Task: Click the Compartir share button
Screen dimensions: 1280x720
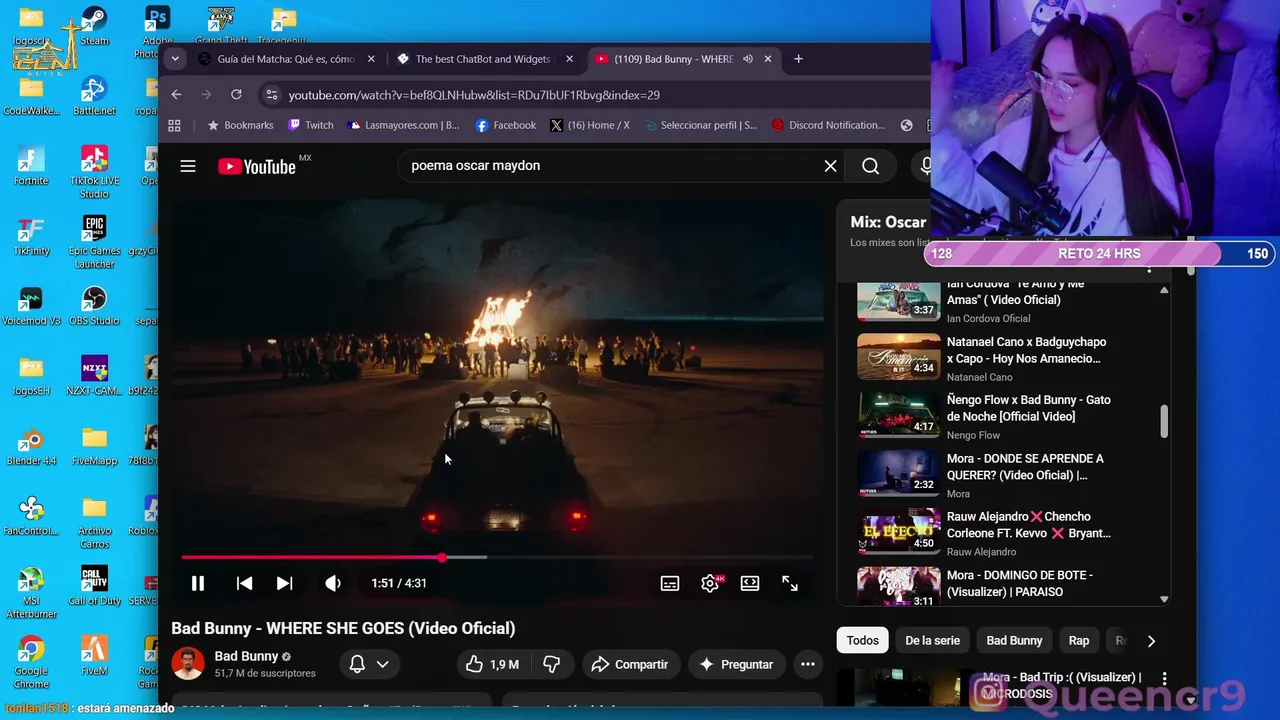Action: coord(630,664)
